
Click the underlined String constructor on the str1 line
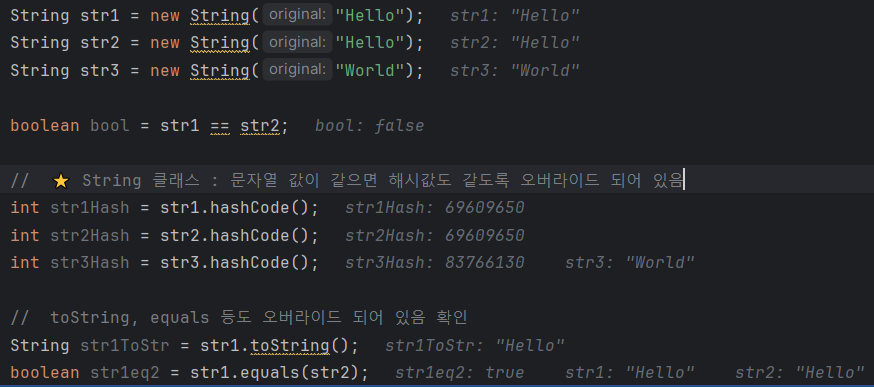220,16
